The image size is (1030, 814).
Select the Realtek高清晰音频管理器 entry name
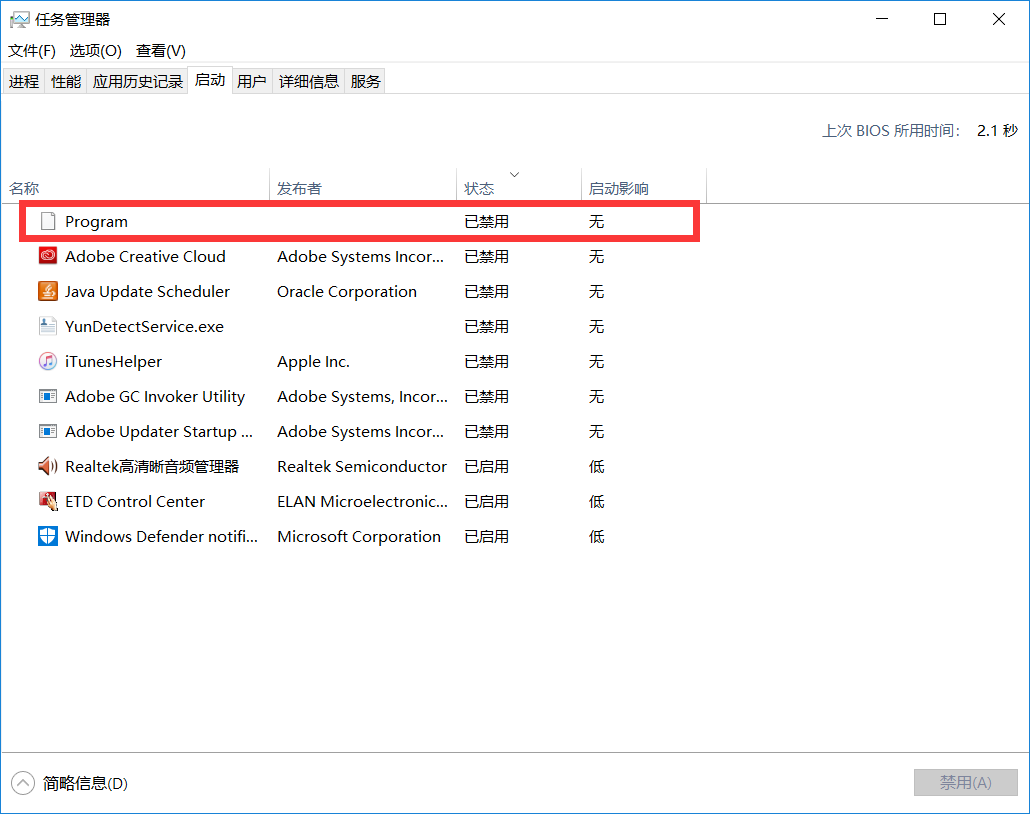152,466
